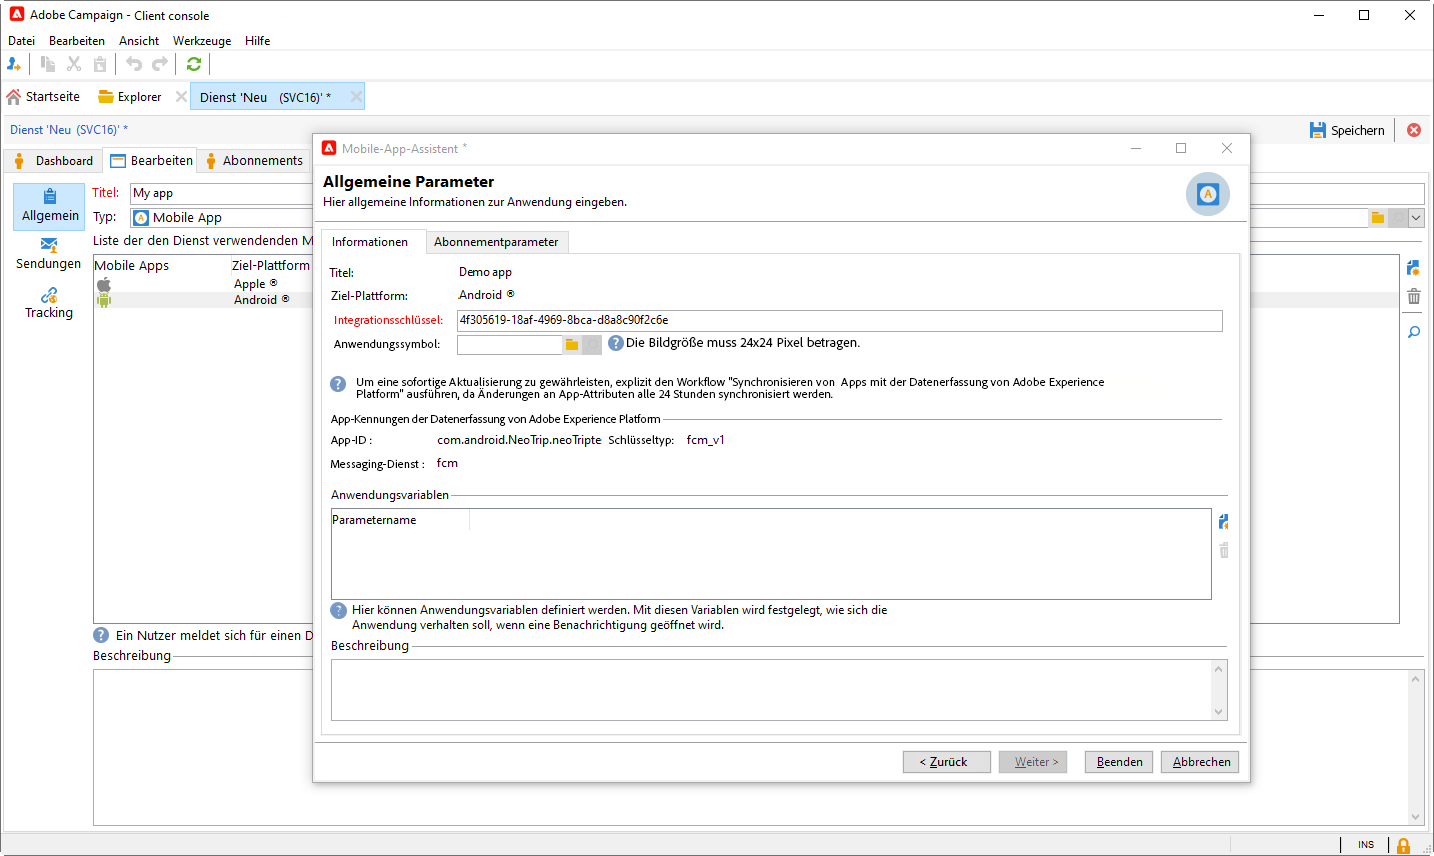Click the trash icon beside the Mobile Apps list
The image size is (1434, 856).
(x=1414, y=296)
